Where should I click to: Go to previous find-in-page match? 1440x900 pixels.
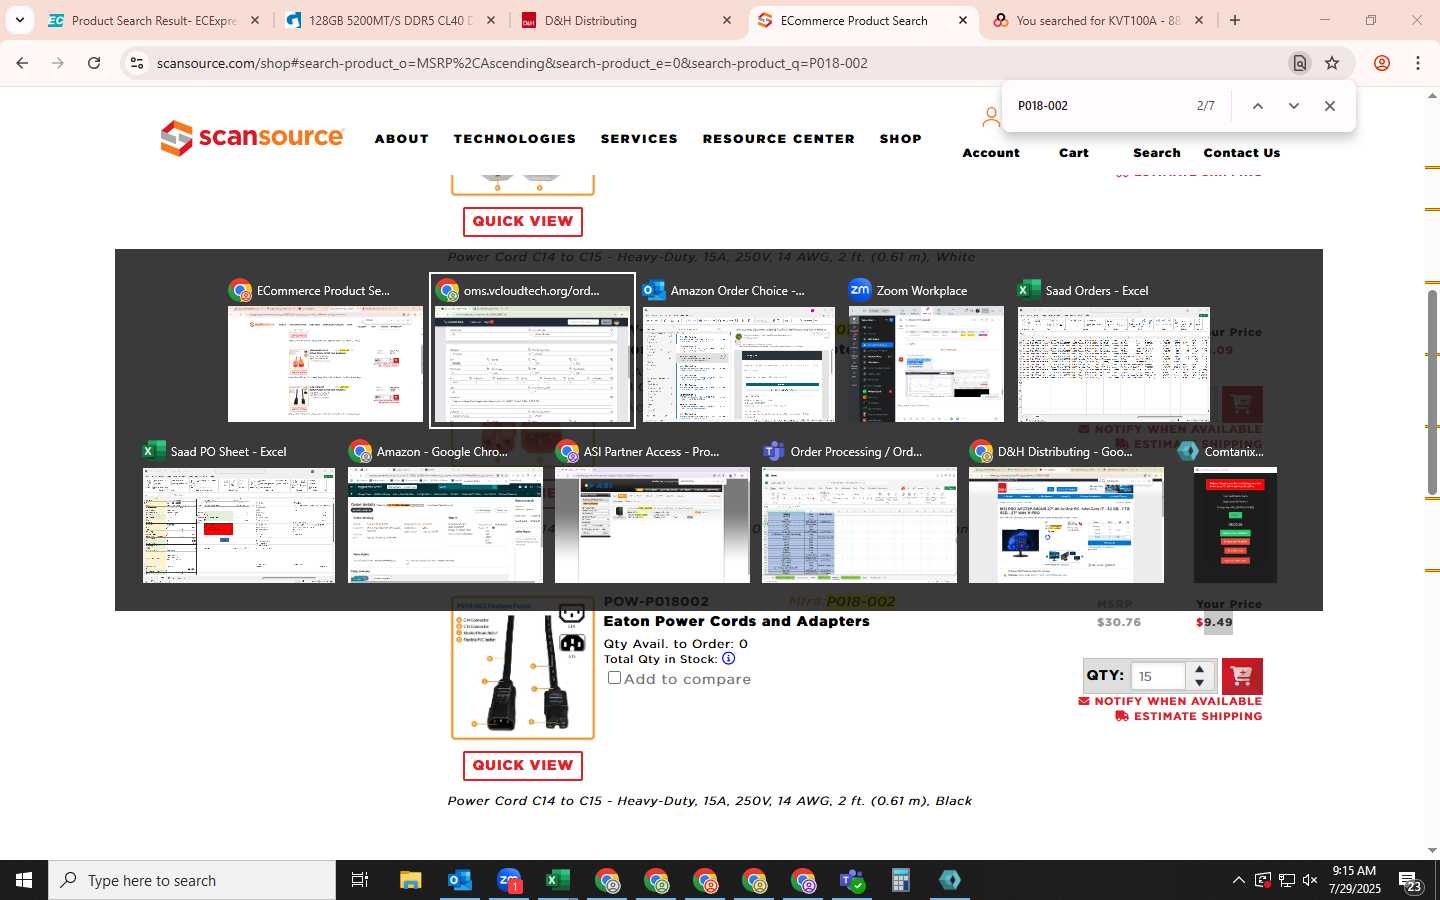point(1258,106)
